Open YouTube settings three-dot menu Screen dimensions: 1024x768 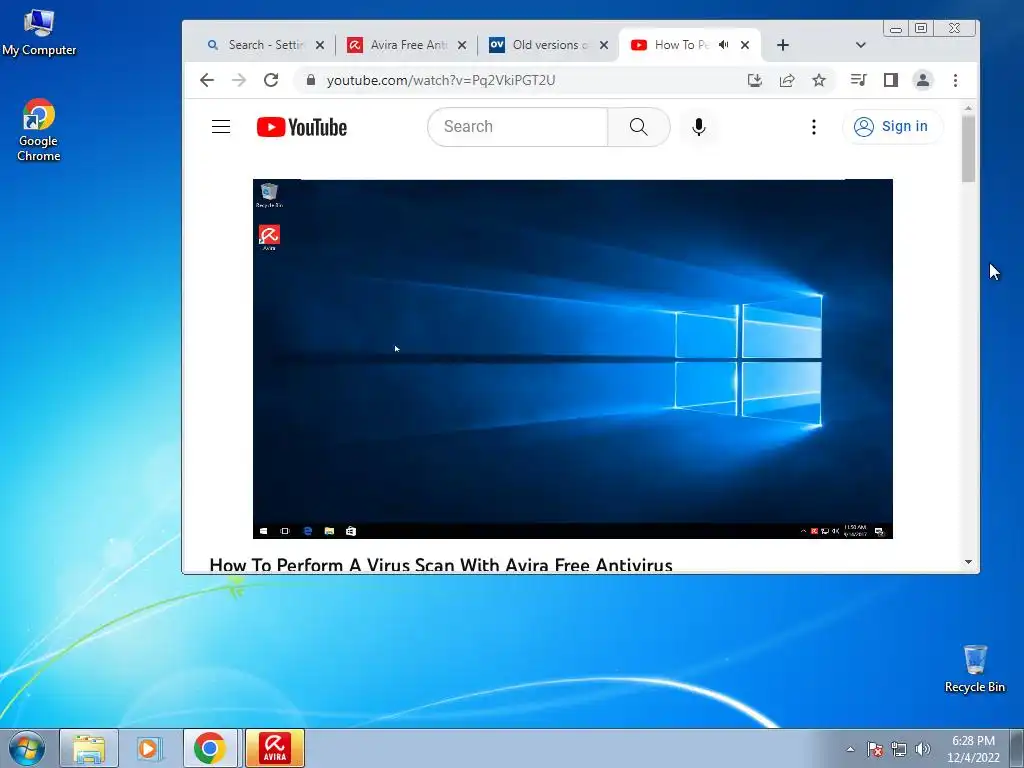click(814, 127)
